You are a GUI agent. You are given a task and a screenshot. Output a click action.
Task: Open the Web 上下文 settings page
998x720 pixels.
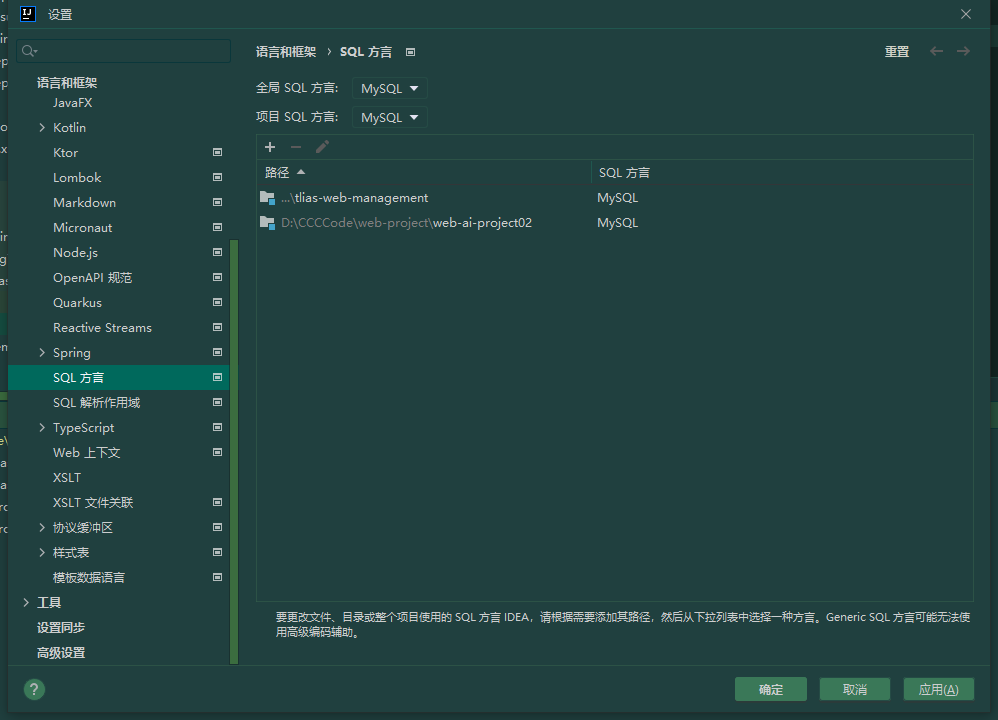click(87, 453)
